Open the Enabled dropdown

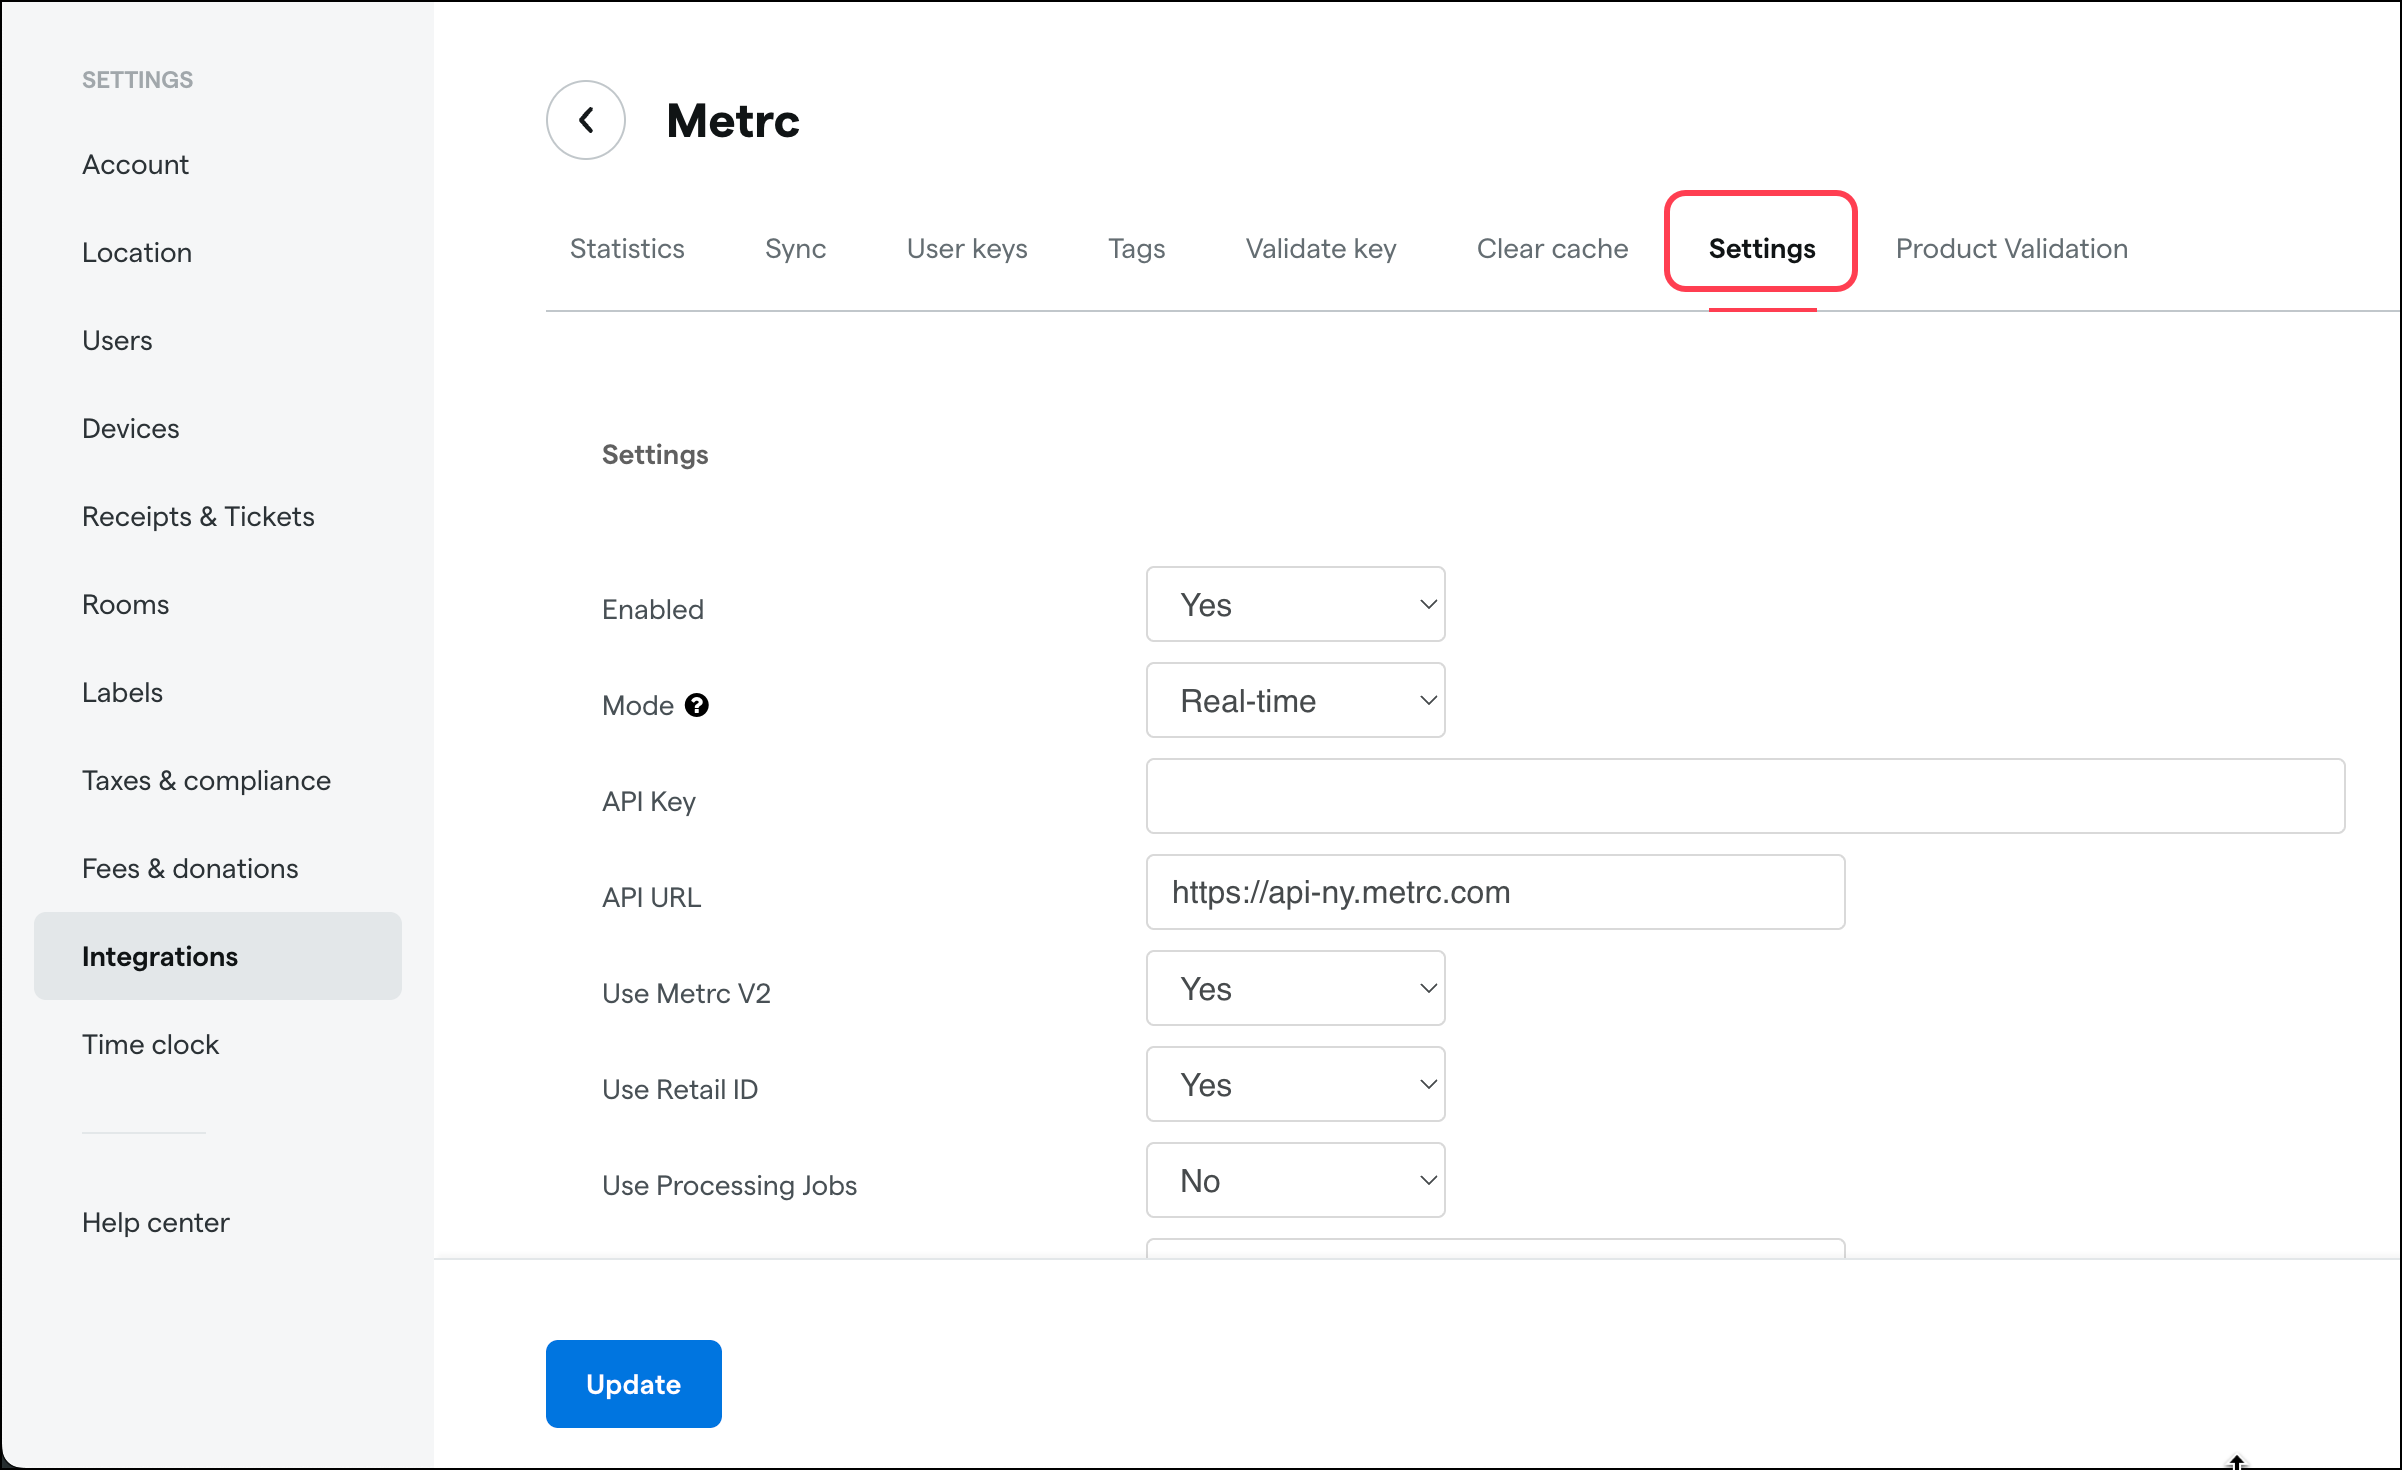pyautogui.click(x=1294, y=604)
